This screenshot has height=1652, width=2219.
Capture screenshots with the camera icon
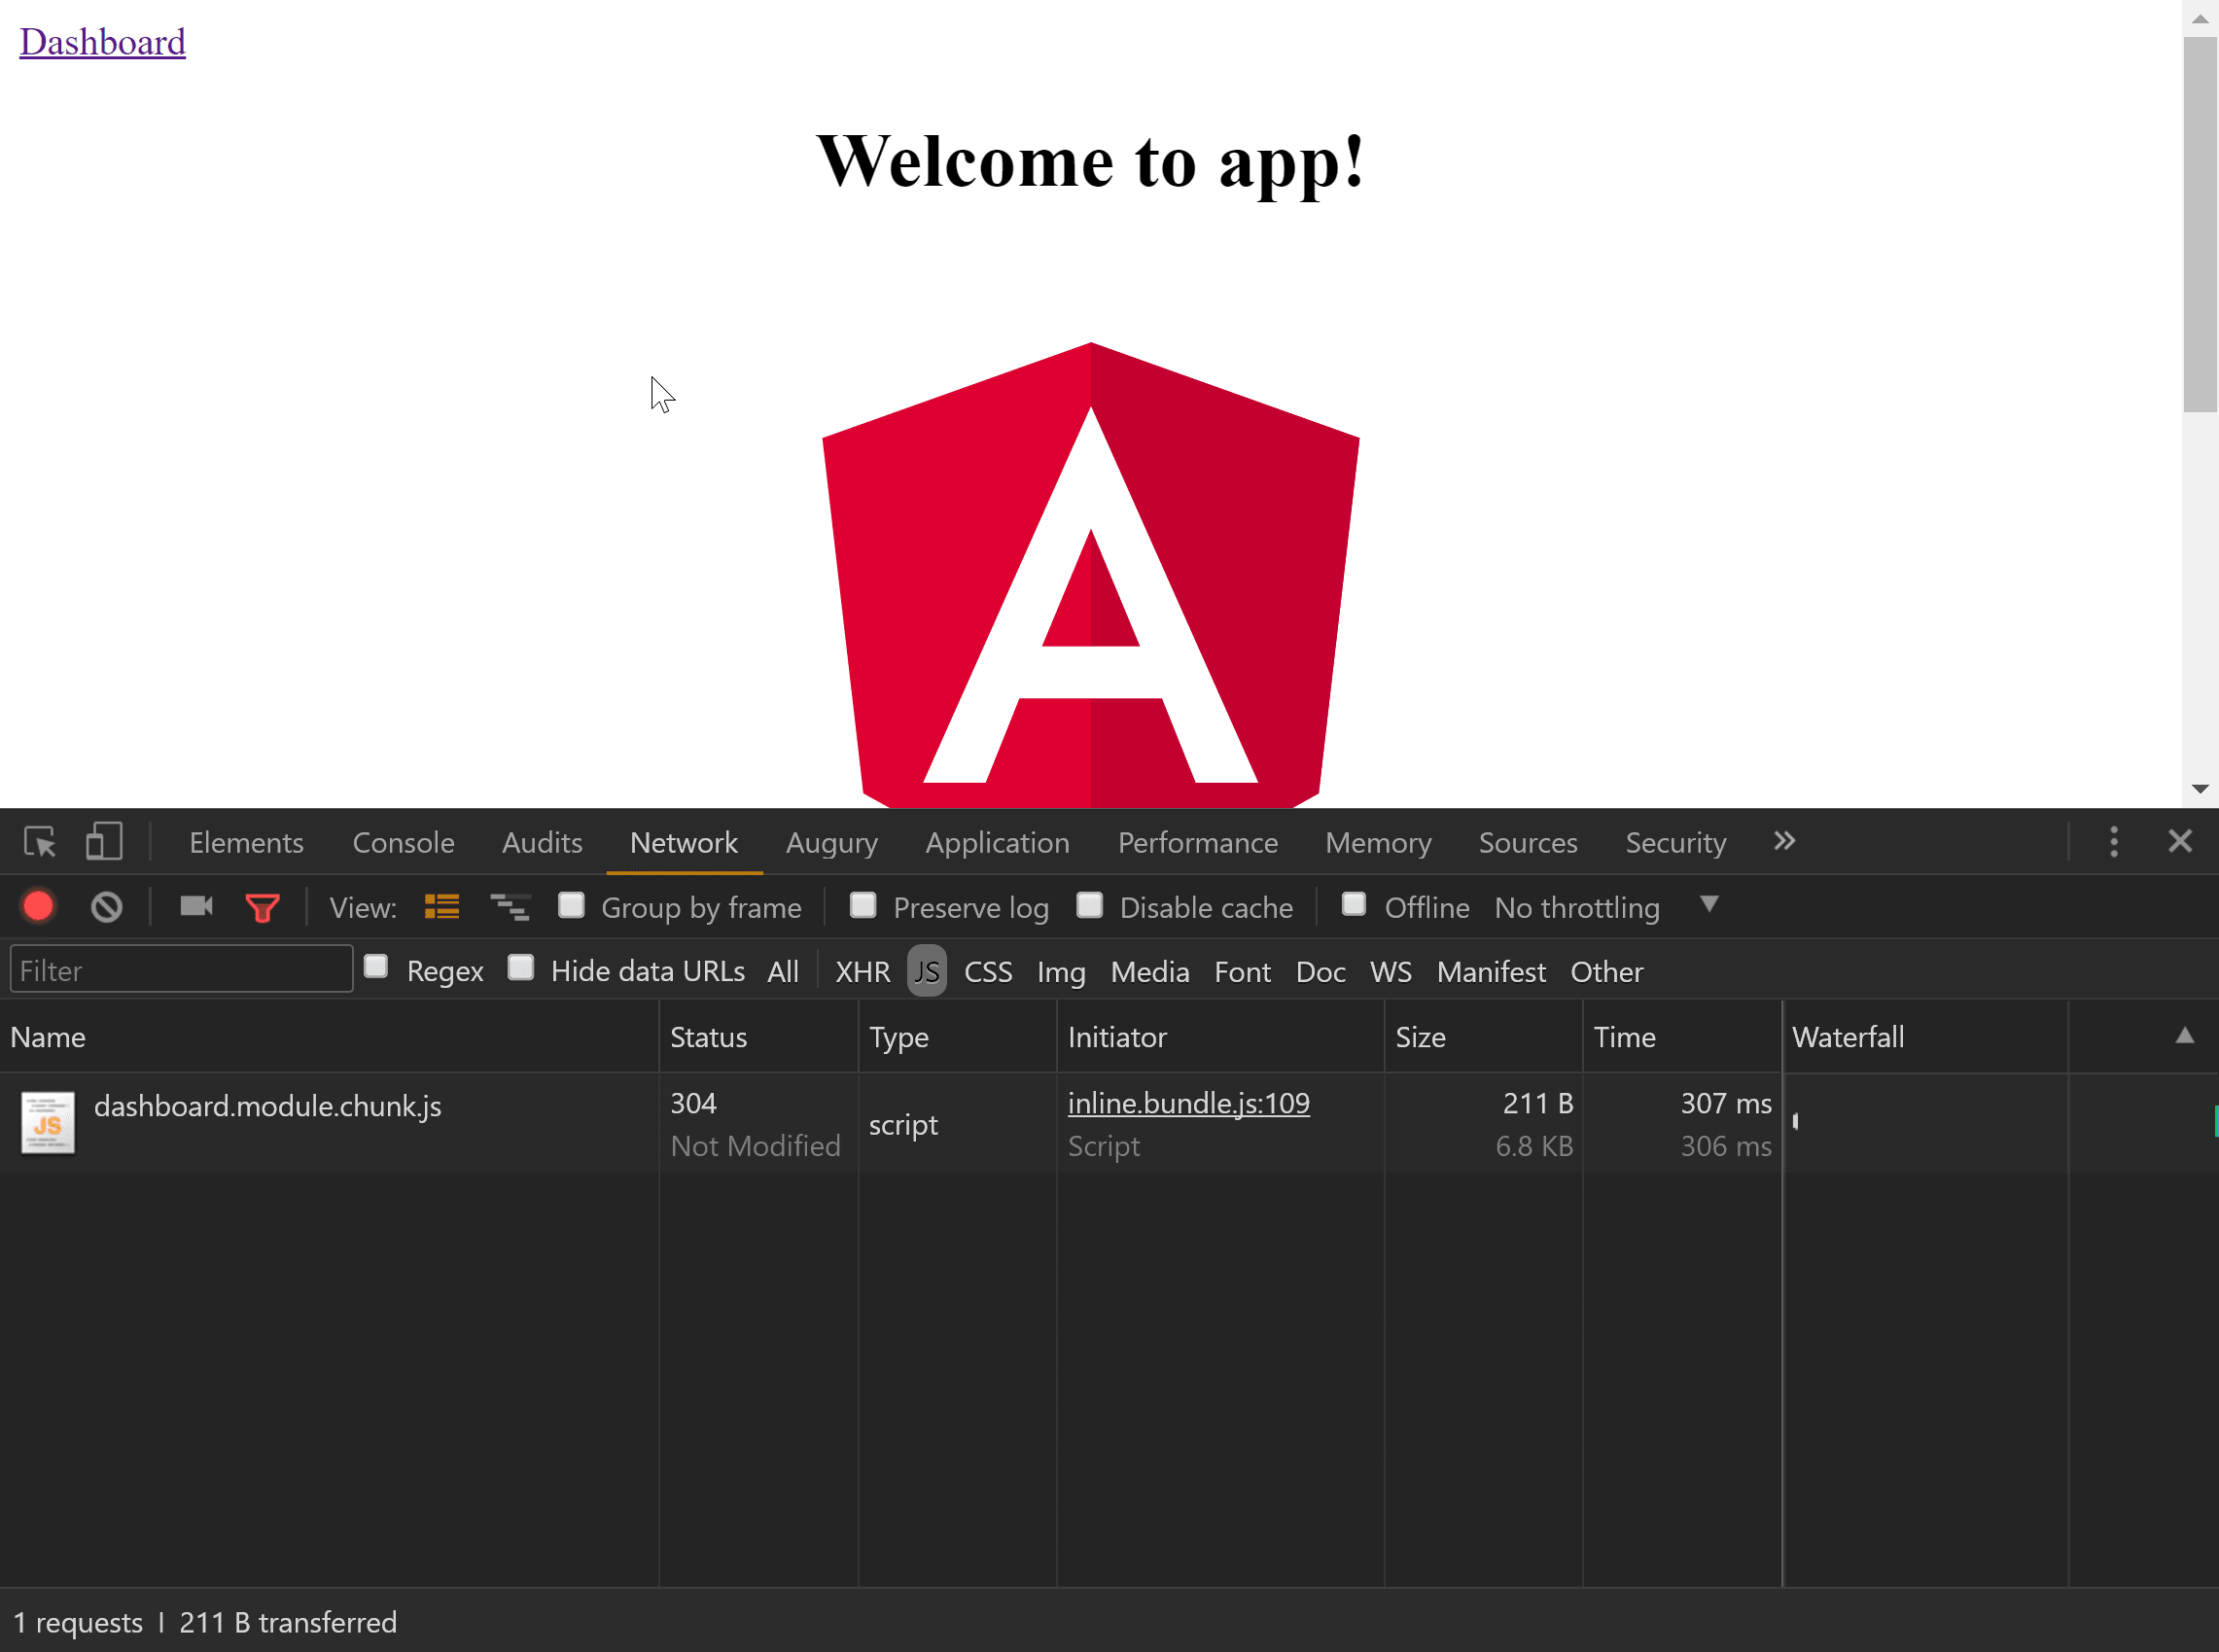coord(196,906)
